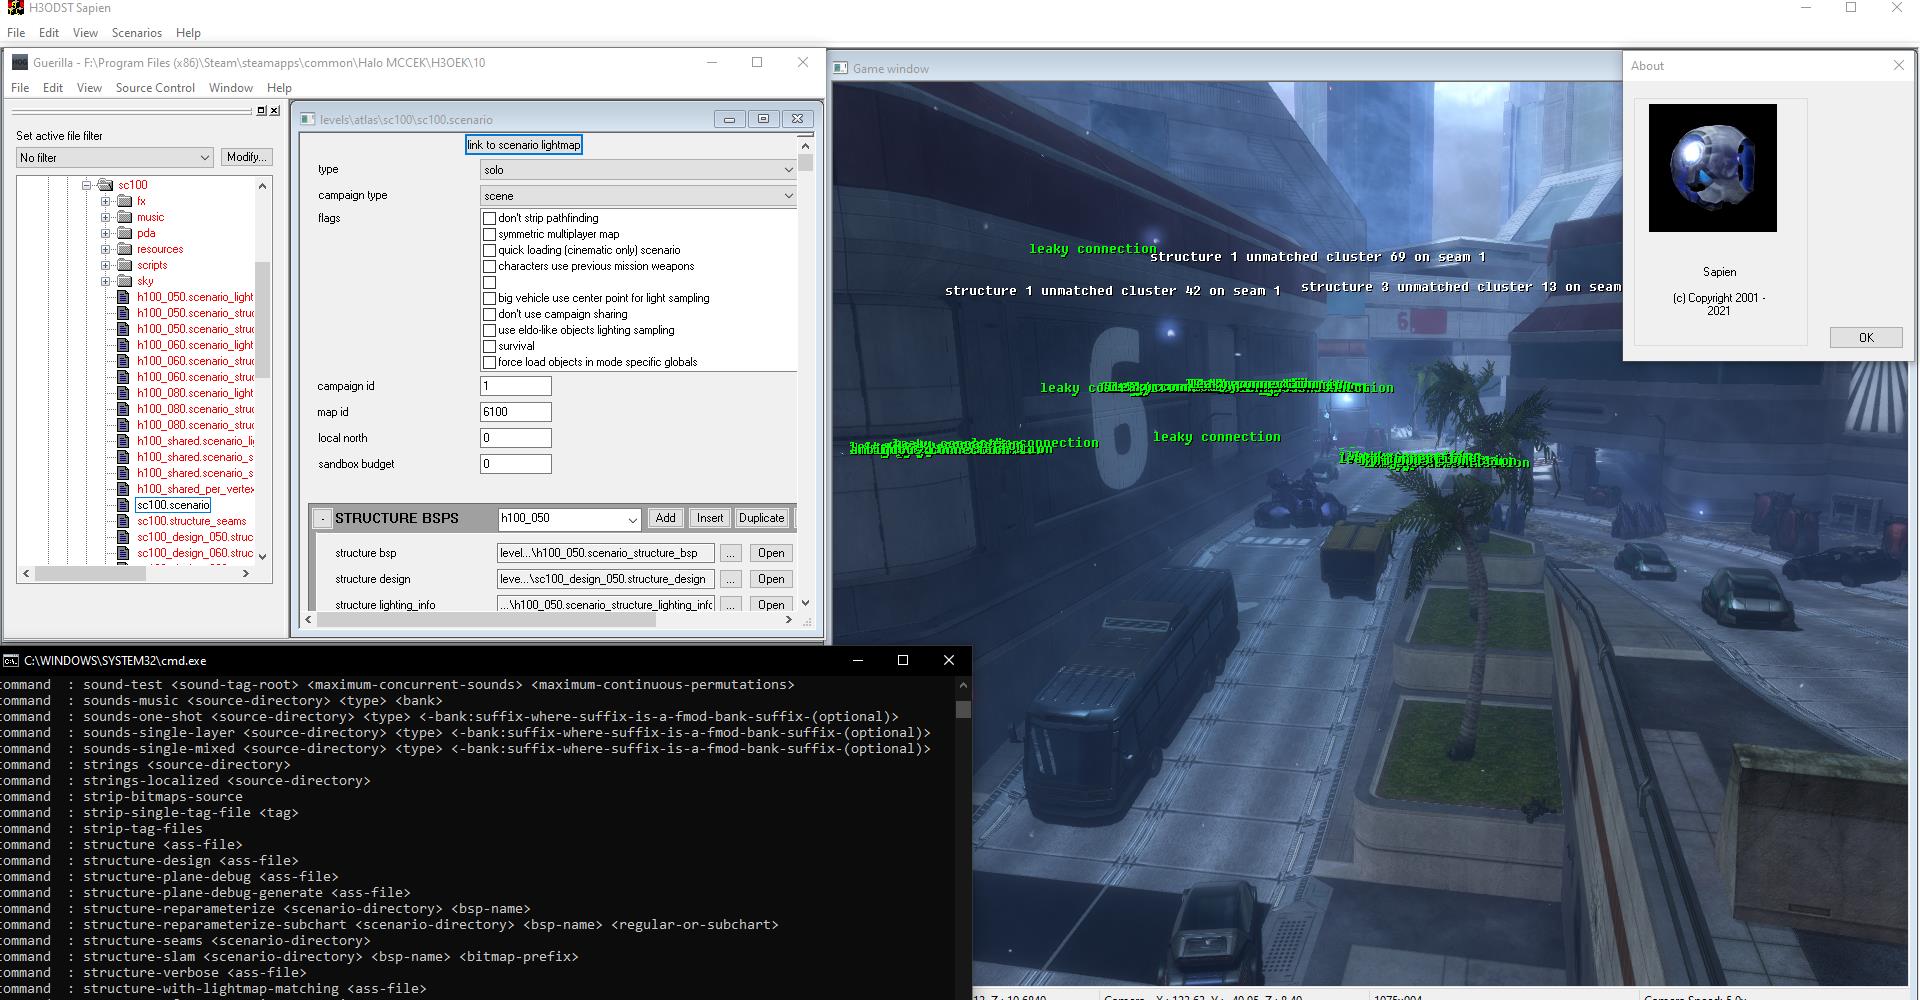Screen dimensions: 1920x1000
Task: Expand the resources folder
Action: coord(105,249)
